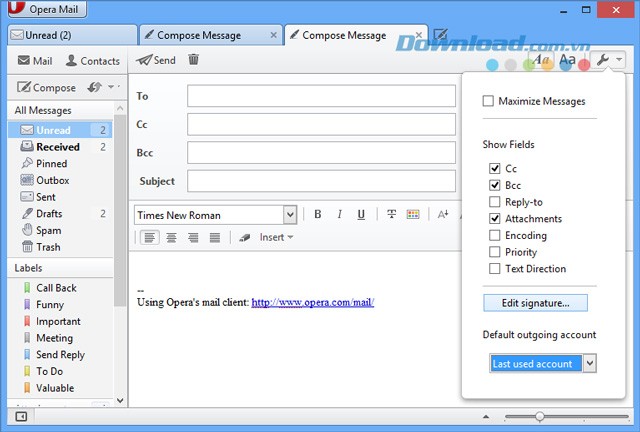The image size is (640, 432).
Task: Enable the Encoding field checkbox
Action: [495, 235]
